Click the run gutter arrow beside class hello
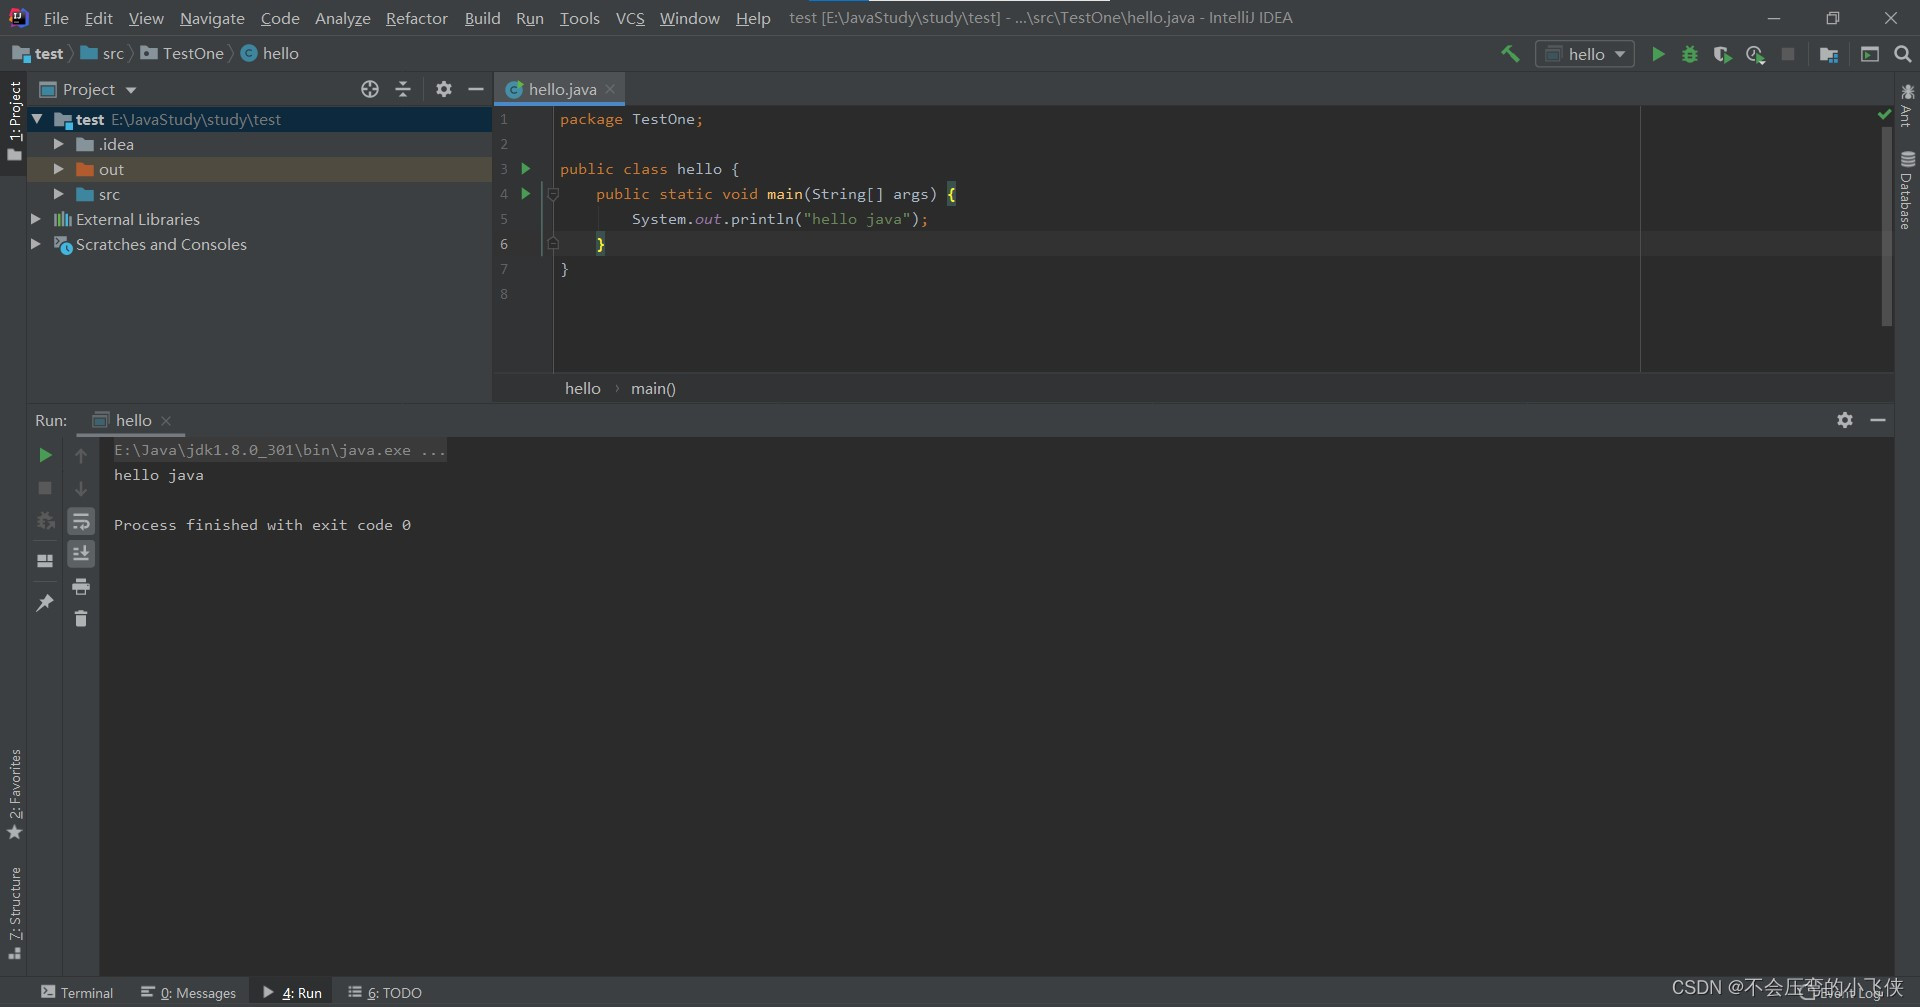1920x1007 pixels. coord(526,168)
